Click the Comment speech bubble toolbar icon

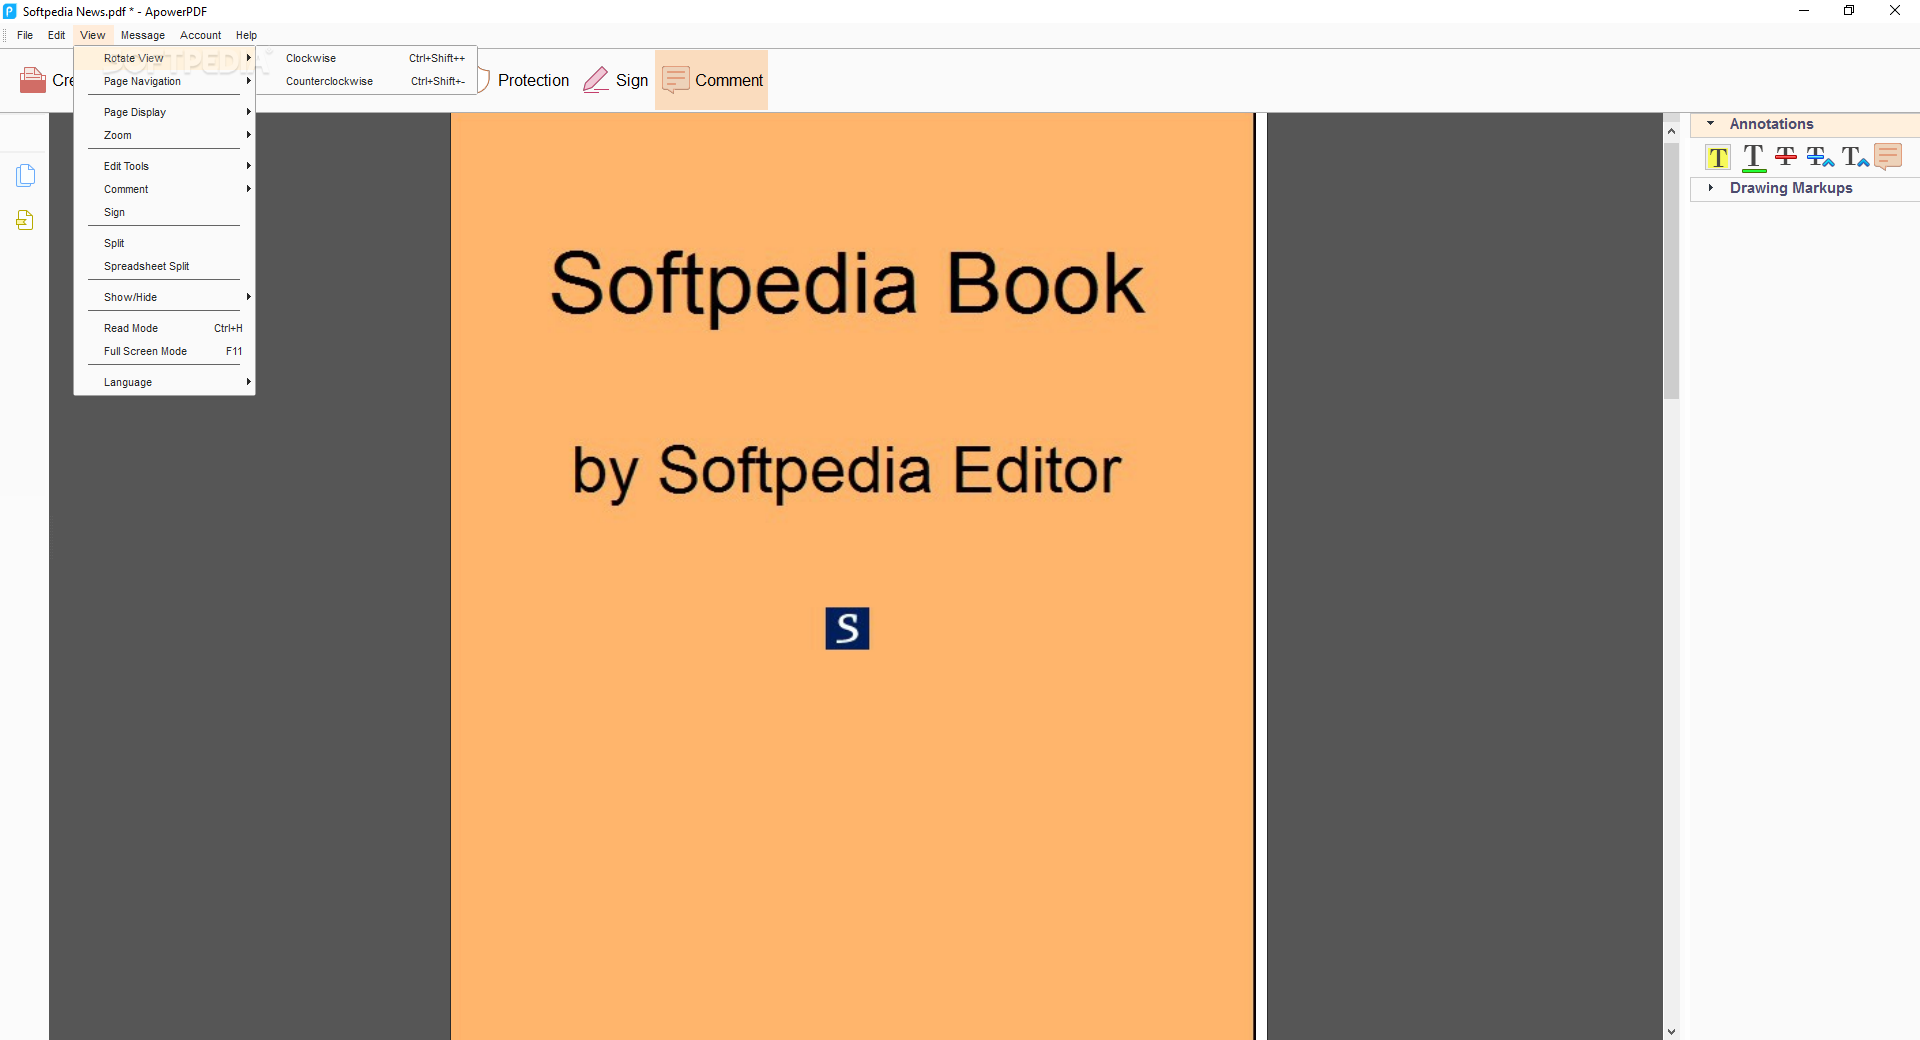(x=676, y=80)
